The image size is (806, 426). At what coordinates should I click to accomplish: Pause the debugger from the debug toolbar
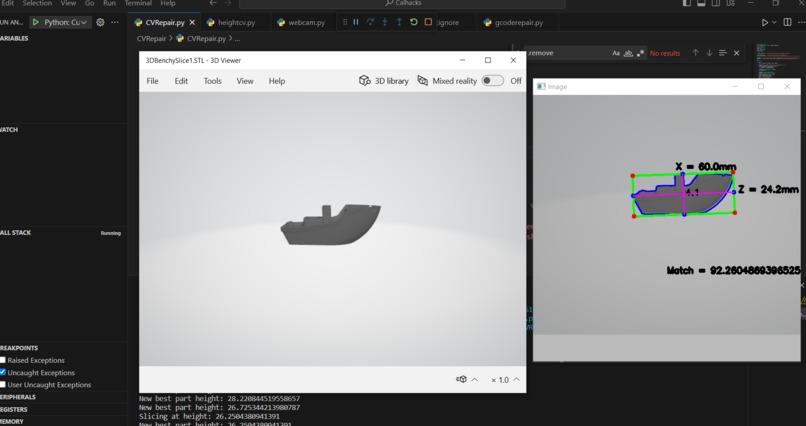(355, 22)
